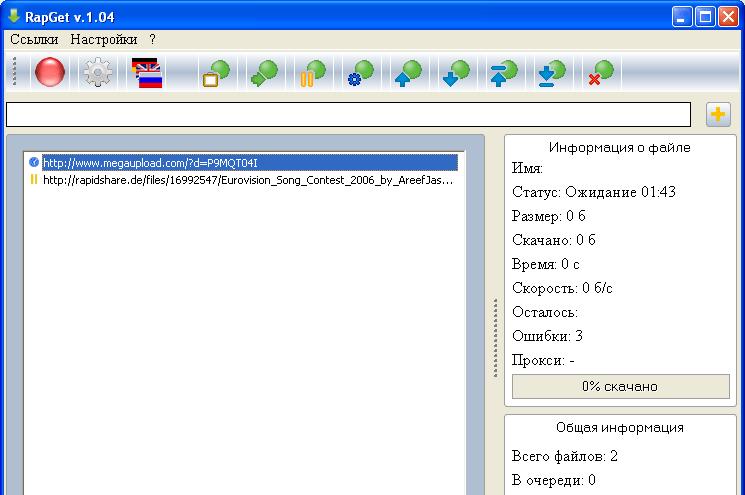Viewport: 745px width, 495px height.
Task: Click the Скачано: 0 б text
Action: point(554,240)
